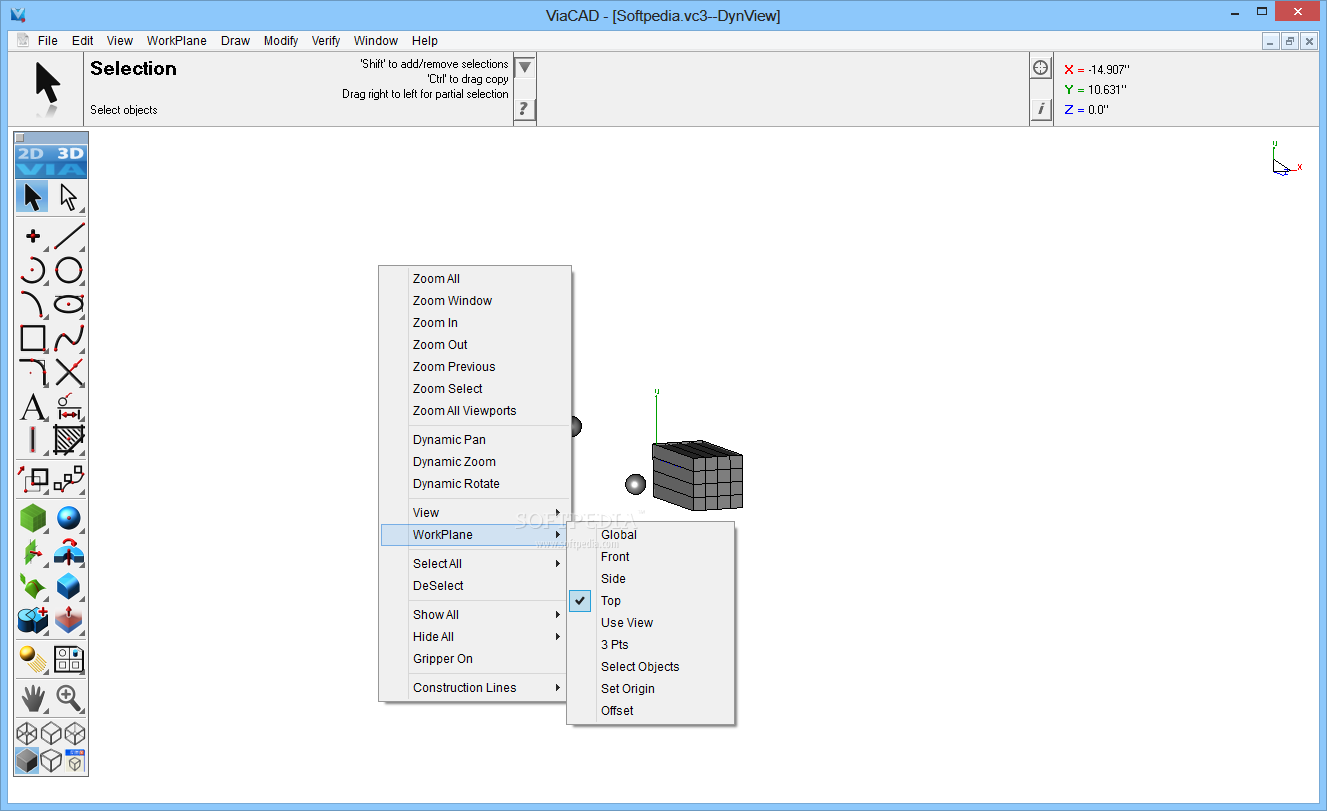This screenshot has height=811, width=1327.
Task: Select the Zoom magnifier tool
Action: coord(68,698)
